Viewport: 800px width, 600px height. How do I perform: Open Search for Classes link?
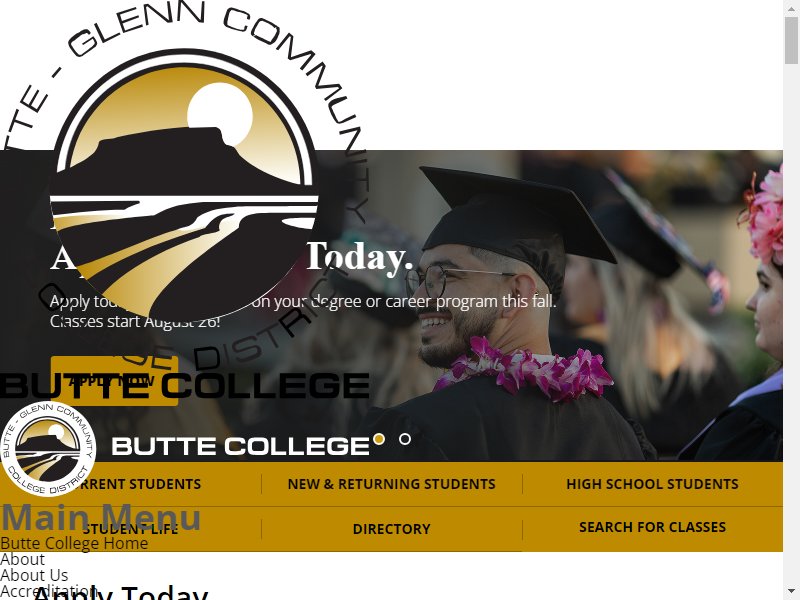tap(652, 527)
